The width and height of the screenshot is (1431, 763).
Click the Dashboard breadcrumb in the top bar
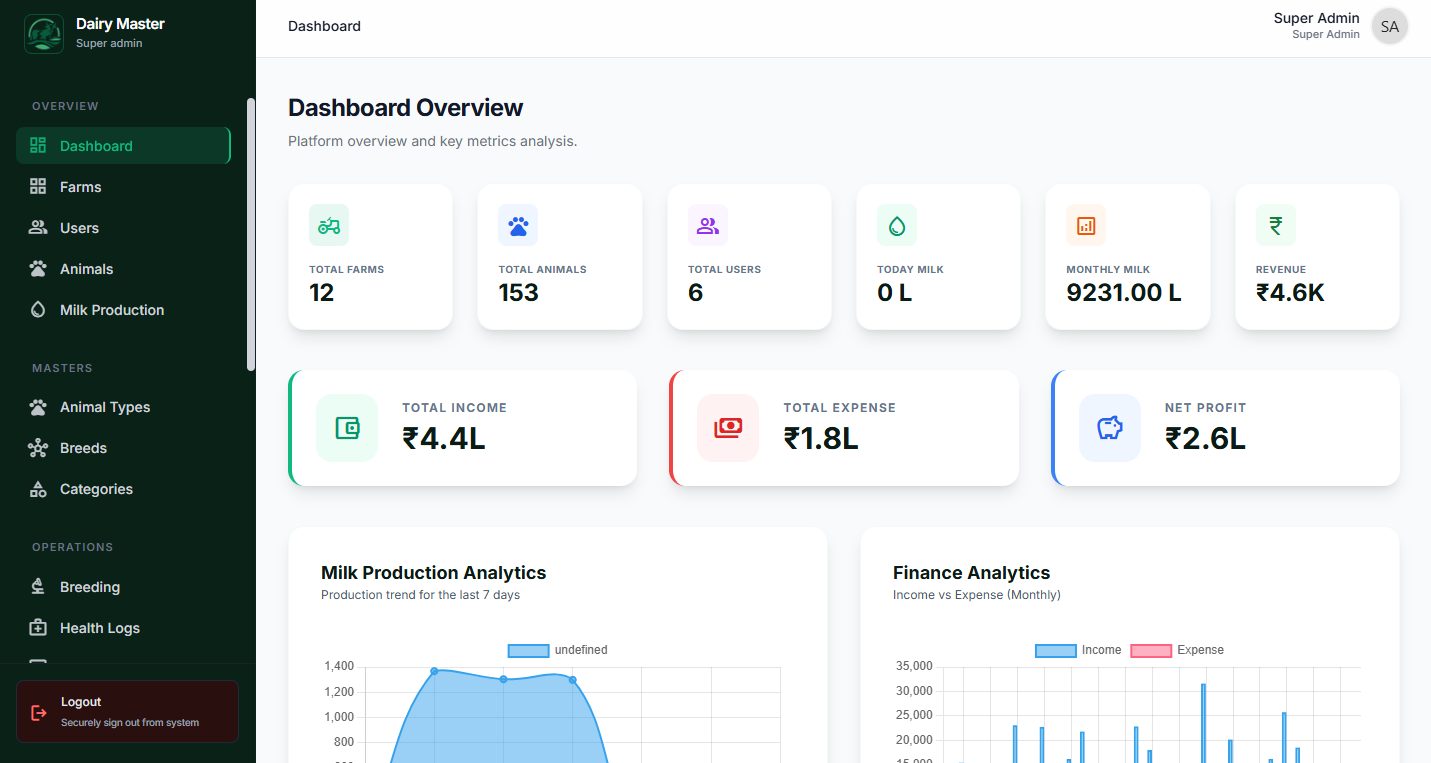pos(324,26)
